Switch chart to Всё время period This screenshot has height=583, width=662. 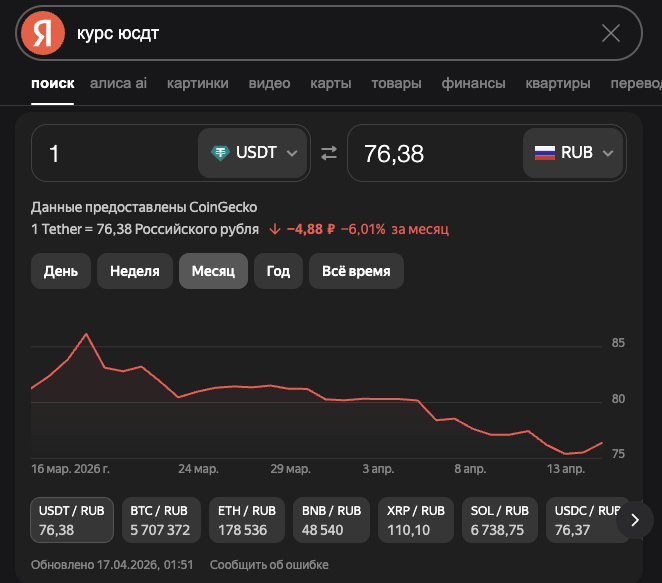[356, 271]
